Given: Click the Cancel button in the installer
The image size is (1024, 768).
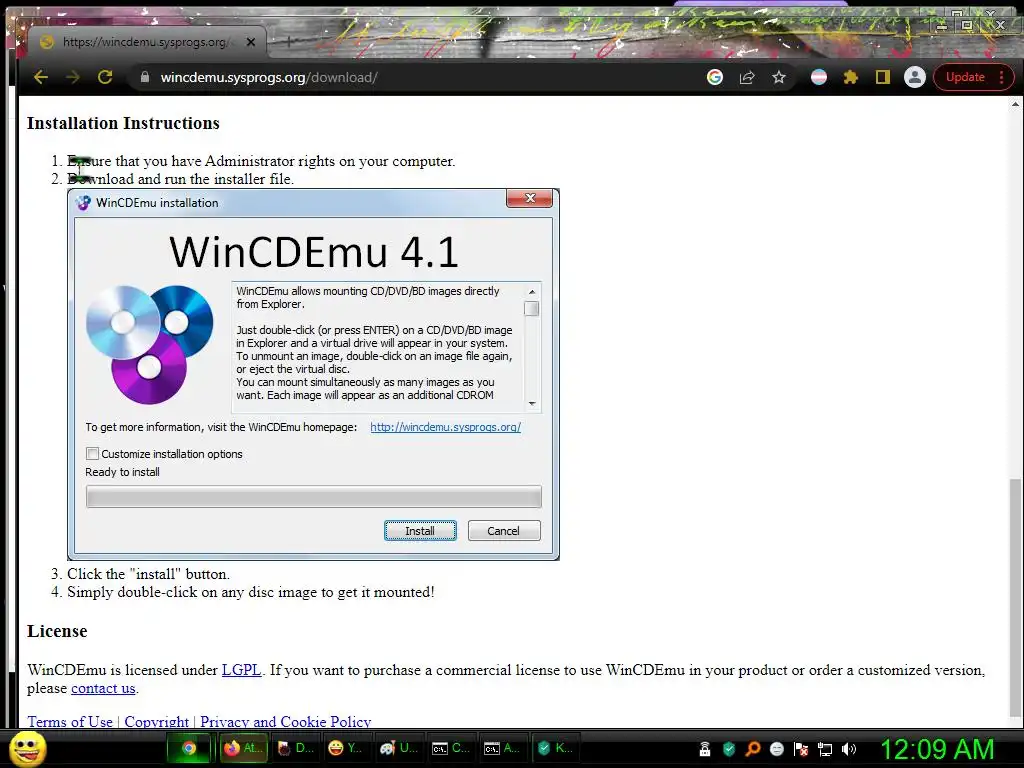Looking at the screenshot, I should 504,531.
